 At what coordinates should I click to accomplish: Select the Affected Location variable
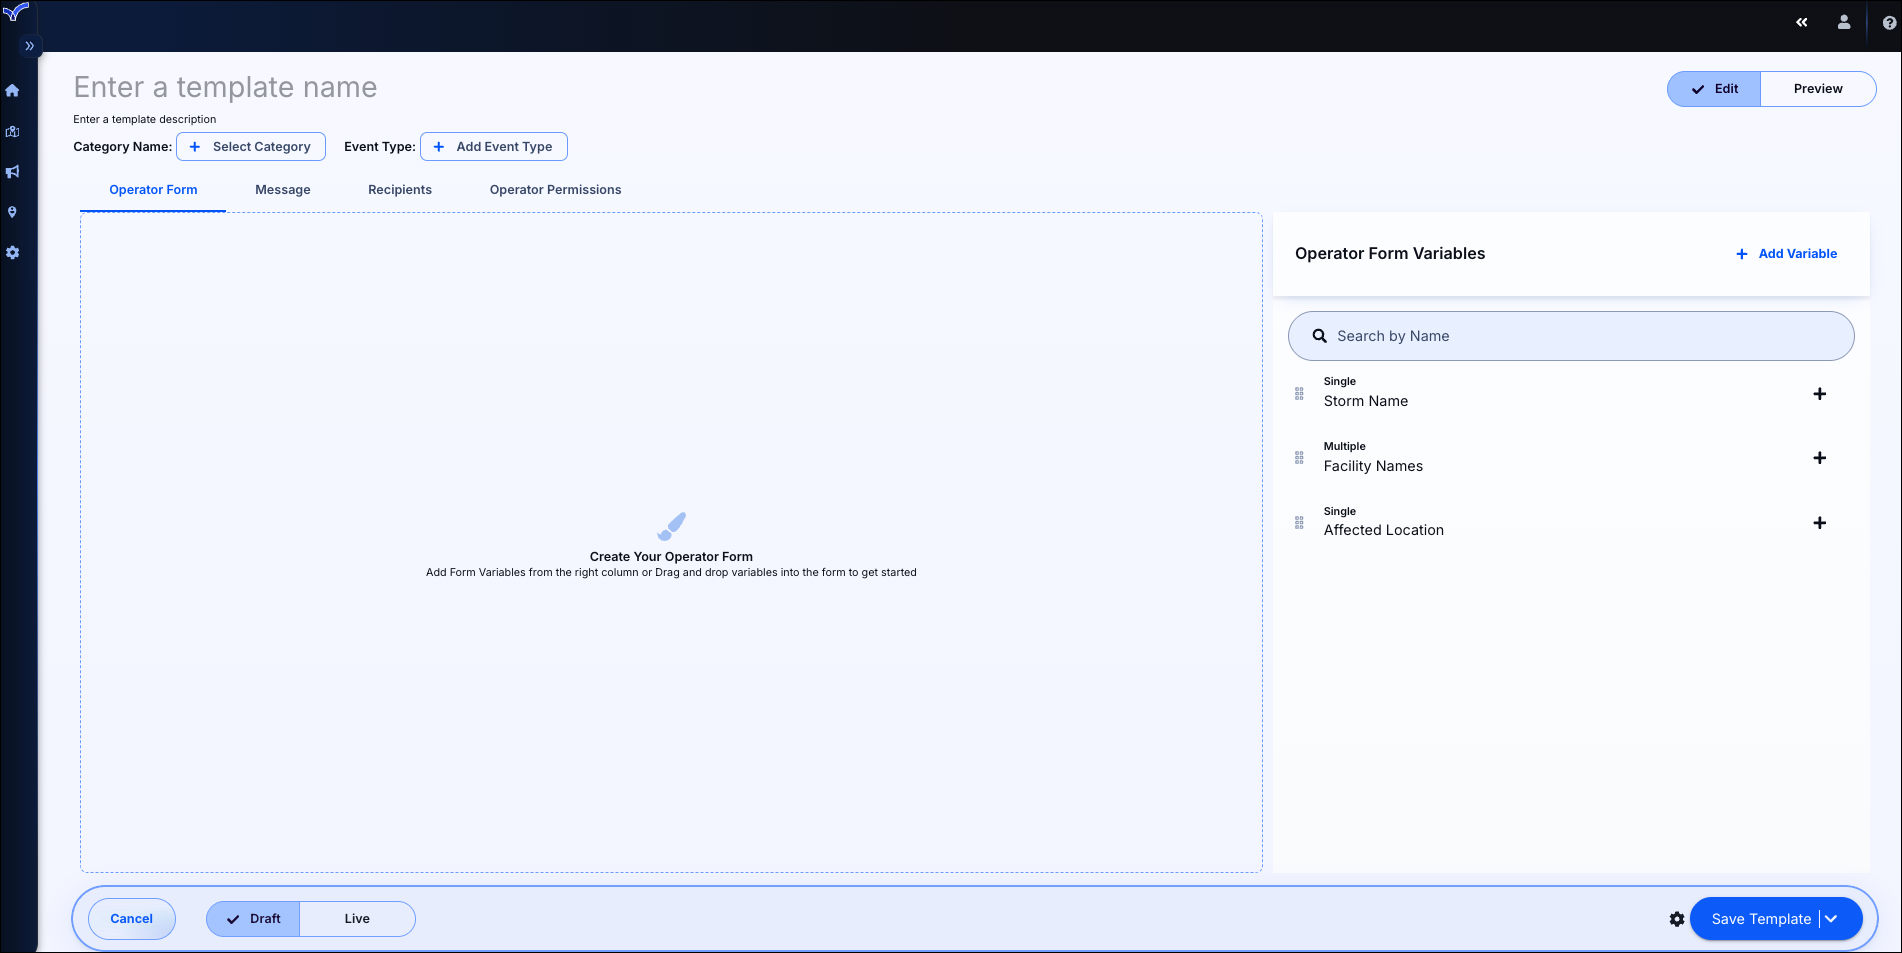click(1384, 530)
